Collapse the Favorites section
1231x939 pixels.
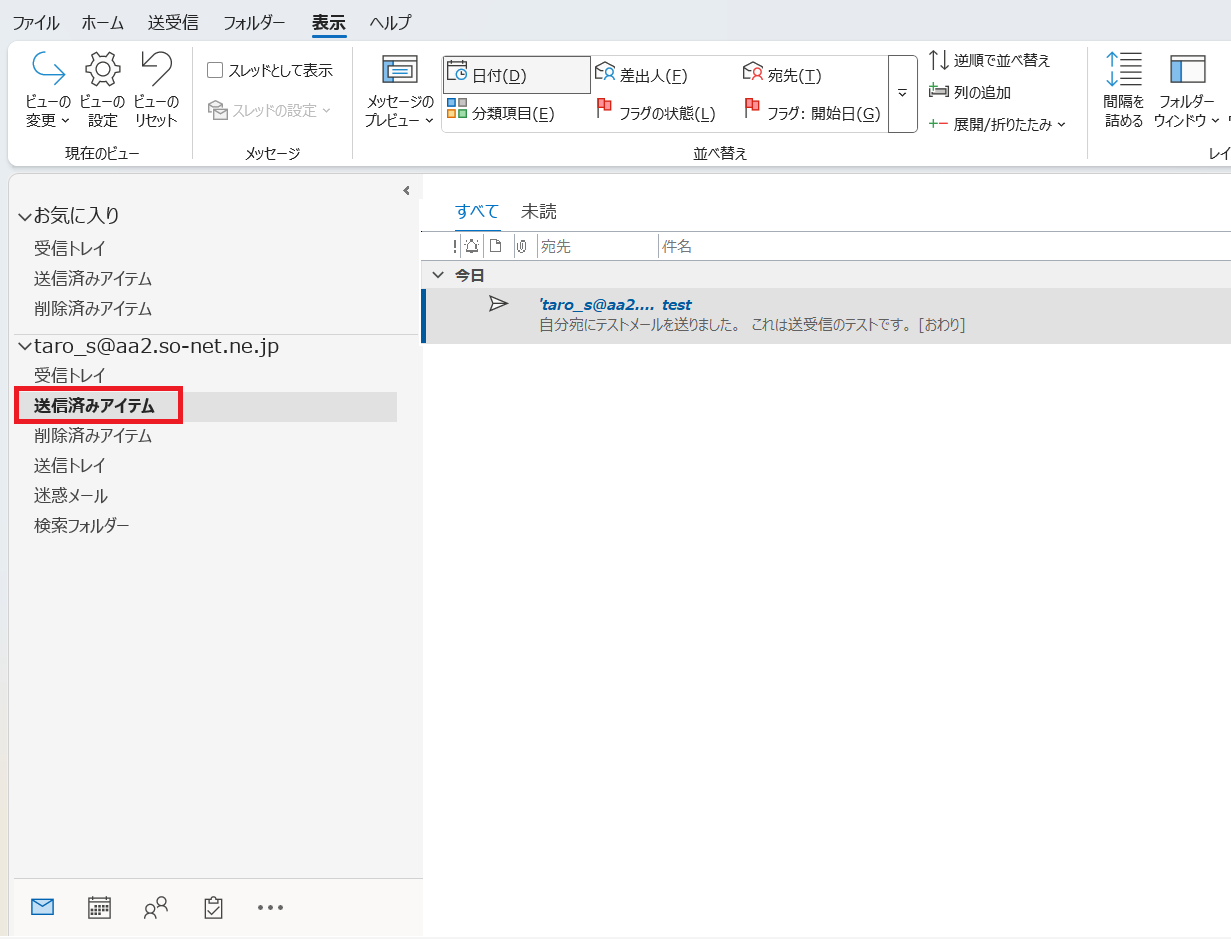click(24, 216)
